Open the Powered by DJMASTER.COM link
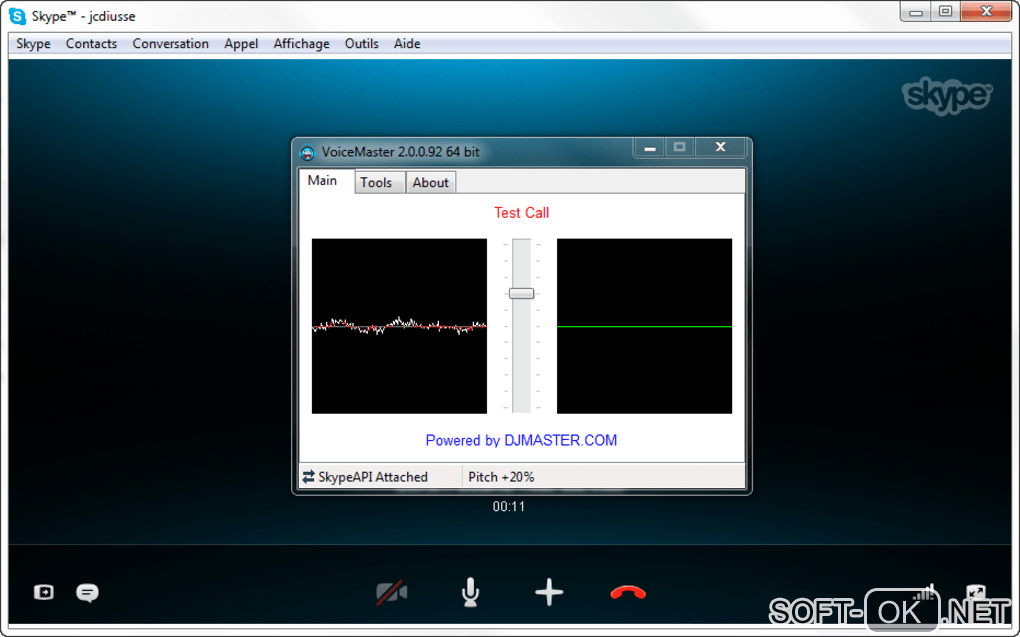The width and height of the screenshot is (1020, 637). pyautogui.click(x=521, y=440)
